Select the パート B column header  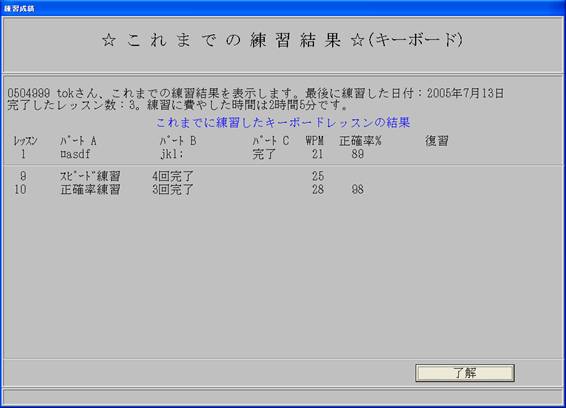(178, 141)
